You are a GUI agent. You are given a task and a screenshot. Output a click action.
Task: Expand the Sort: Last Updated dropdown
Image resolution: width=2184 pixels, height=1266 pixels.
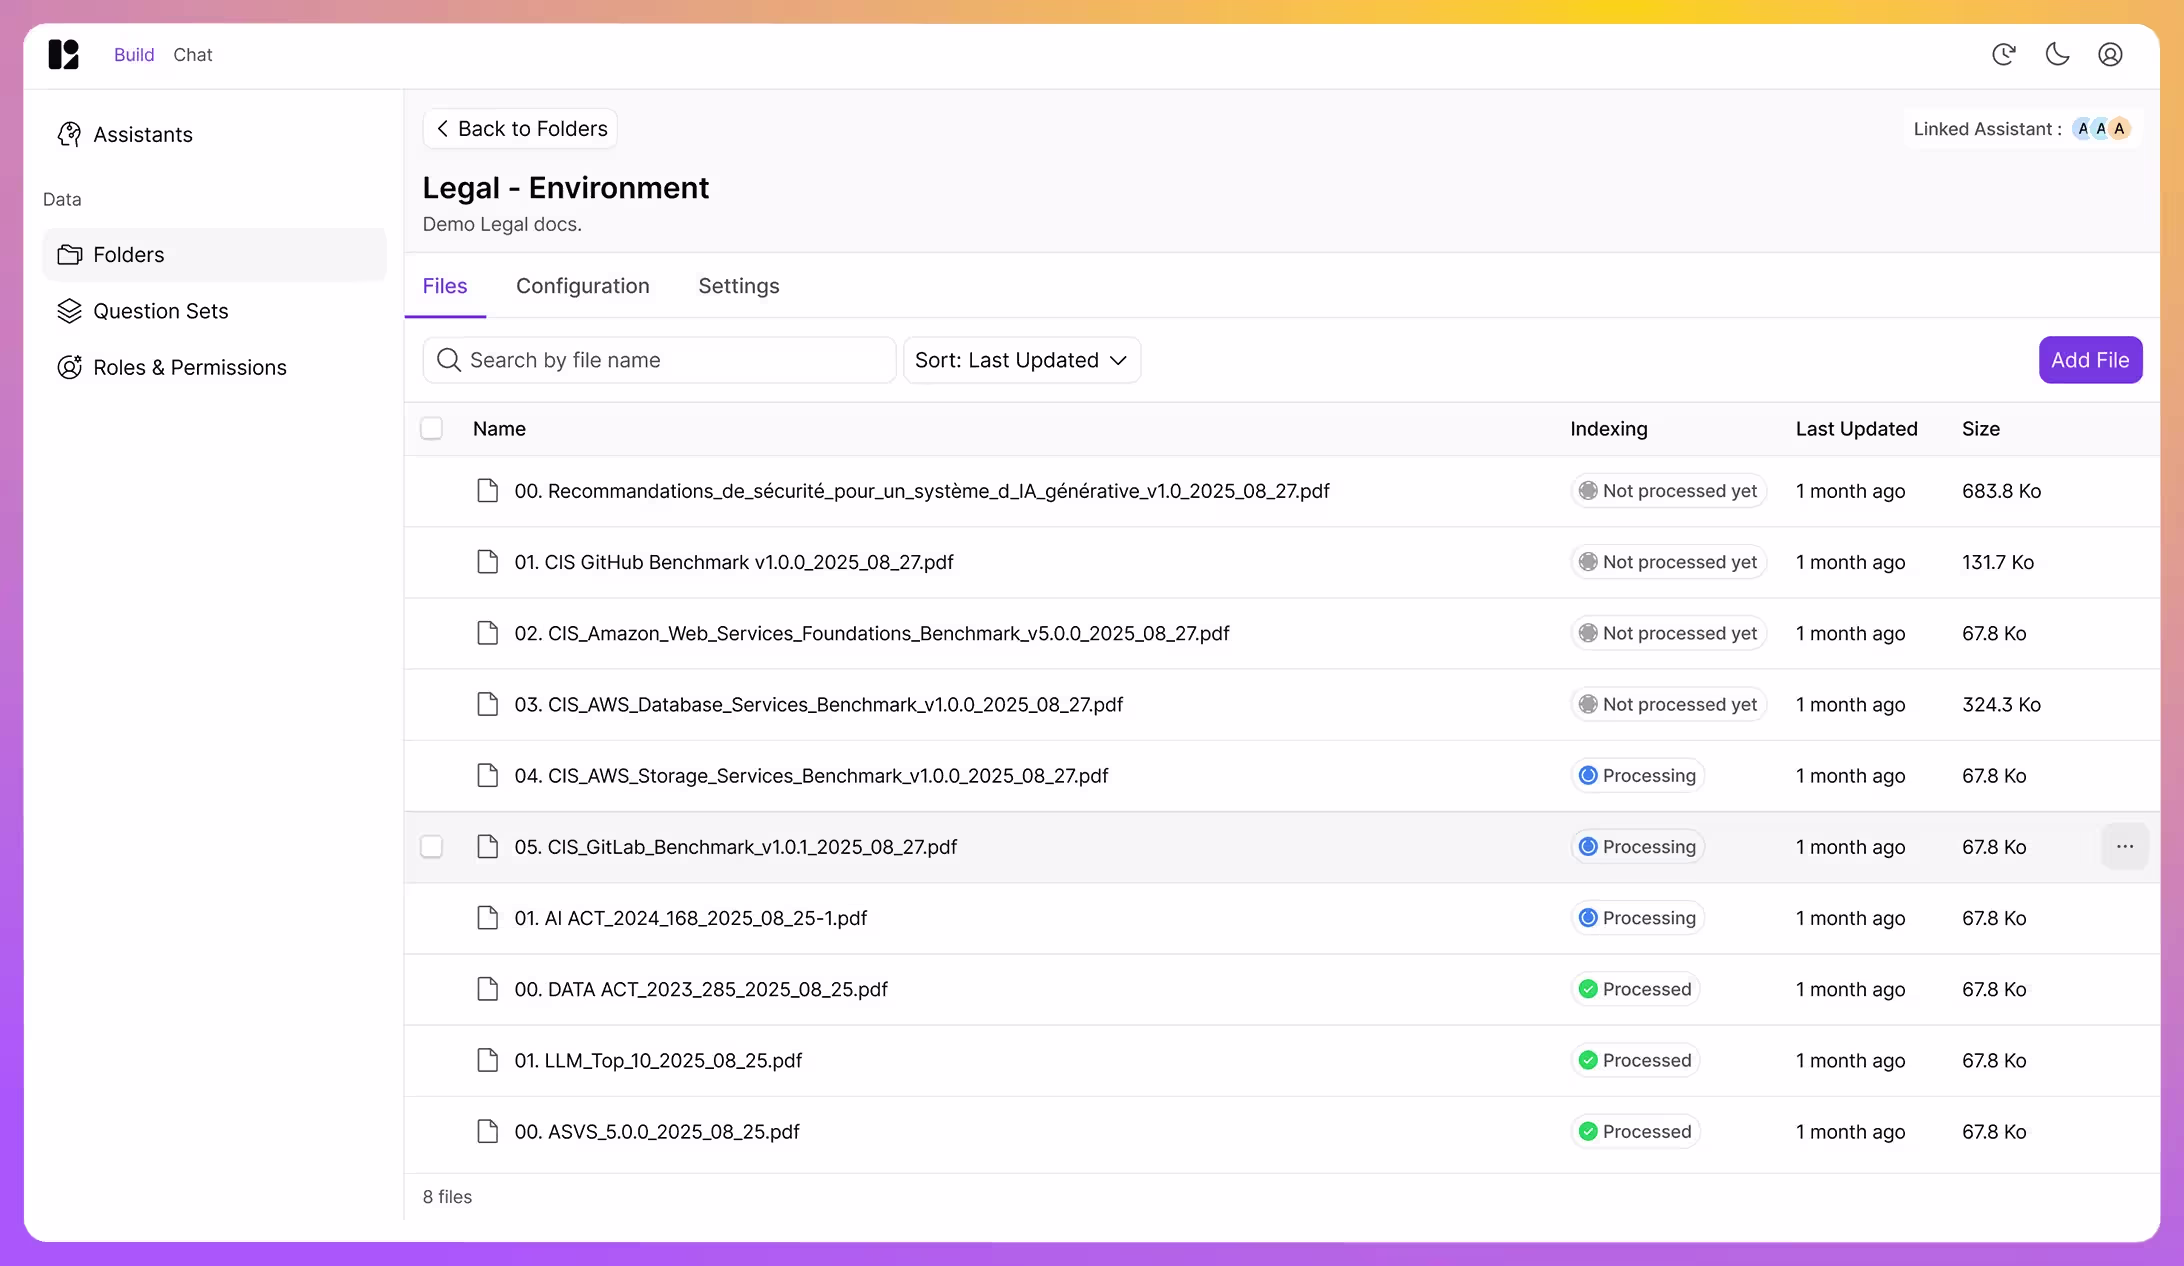[x=1005, y=360]
